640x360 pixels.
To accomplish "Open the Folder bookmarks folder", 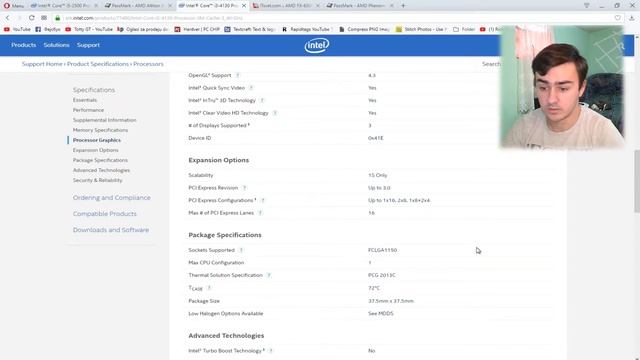I will (464, 29).
